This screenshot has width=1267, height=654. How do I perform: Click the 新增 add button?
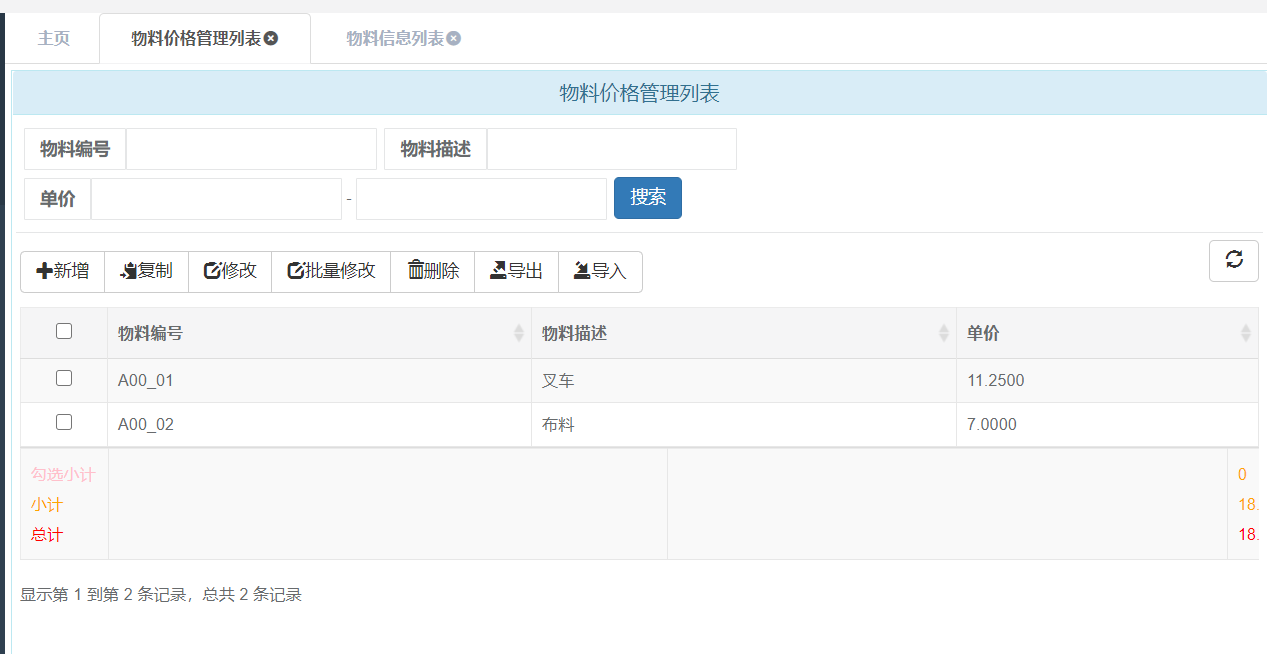tap(62, 271)
